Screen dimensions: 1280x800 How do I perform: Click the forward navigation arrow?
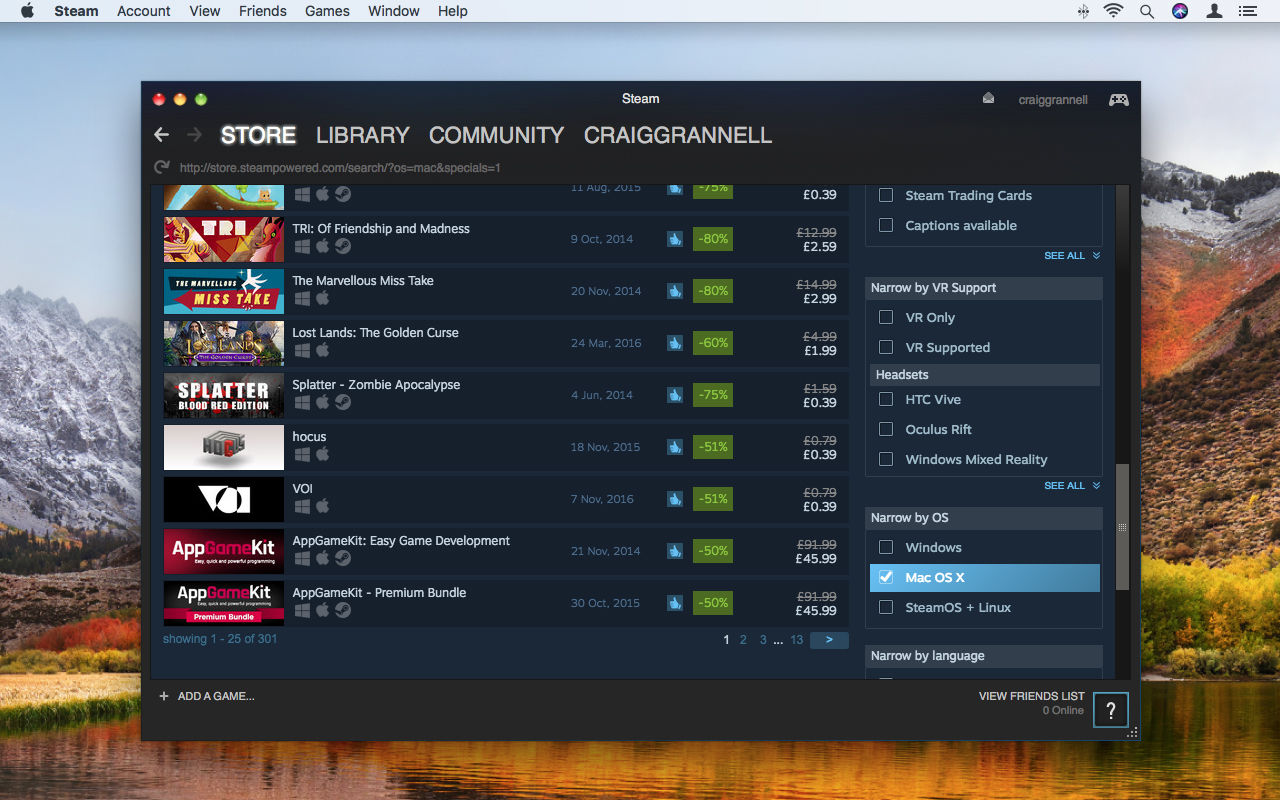coord(192,134)
